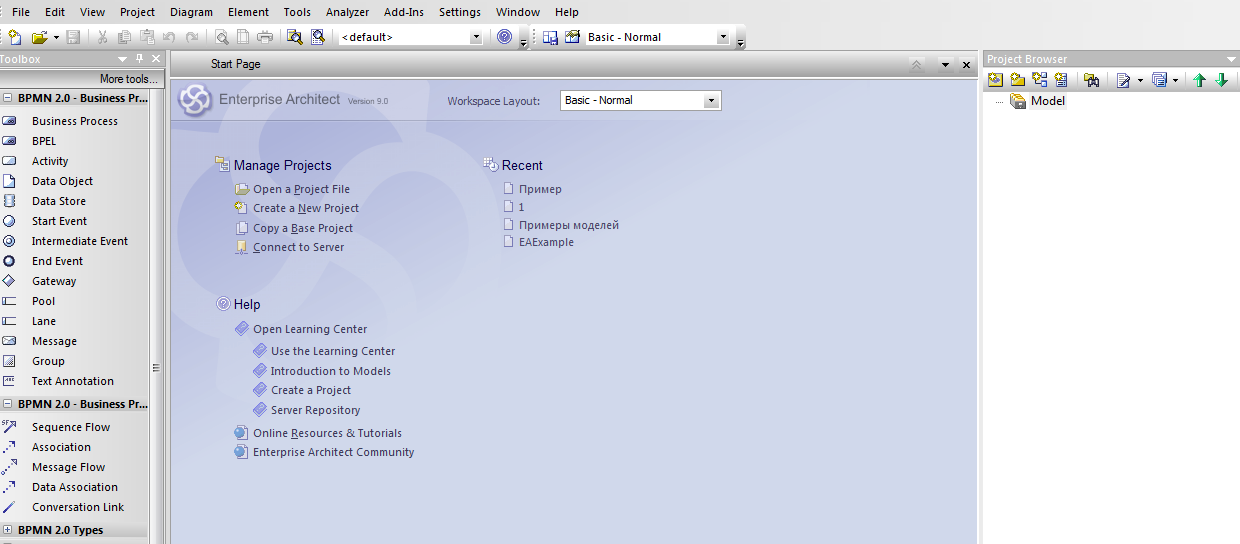
Task: Open the Start Page tab list dropdown arrow
Action: [x=945, y=64]
